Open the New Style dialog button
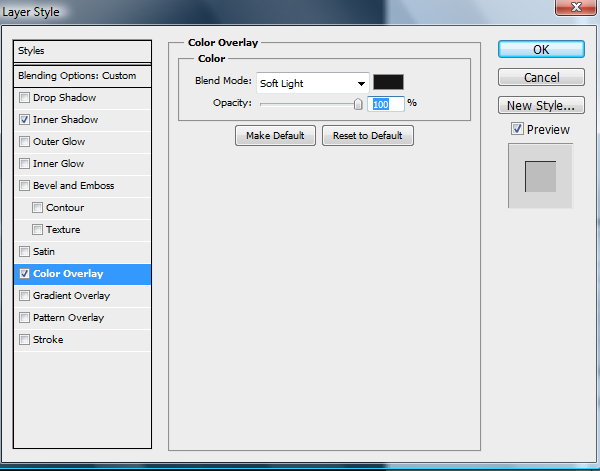 coord(541,105)
